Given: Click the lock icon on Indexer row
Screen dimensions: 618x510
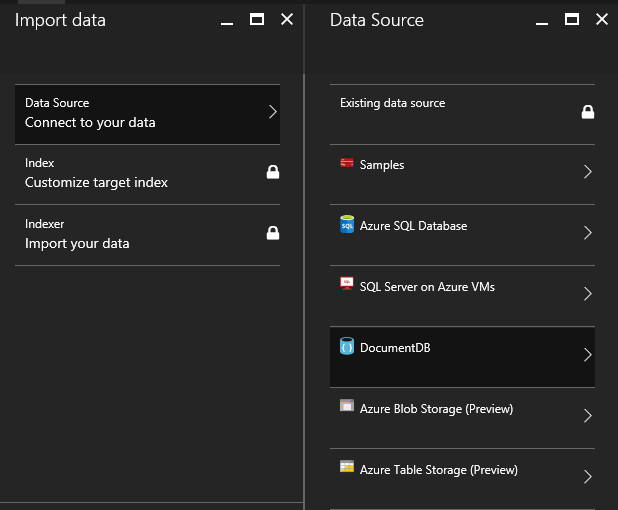Looking at the screenshot, I should coord(273,233).
